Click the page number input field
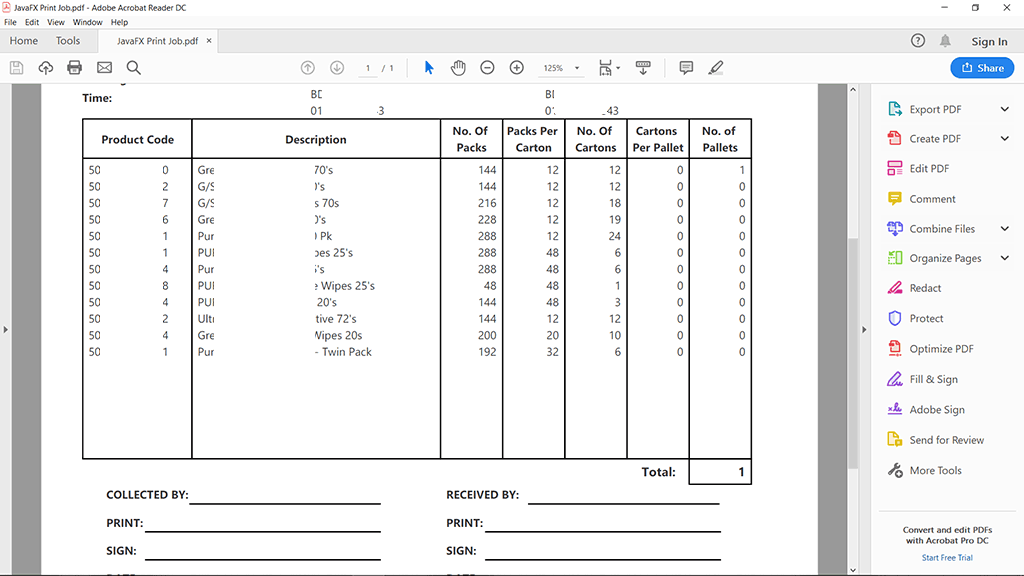The image size is (1024, 576). (368, 68)
